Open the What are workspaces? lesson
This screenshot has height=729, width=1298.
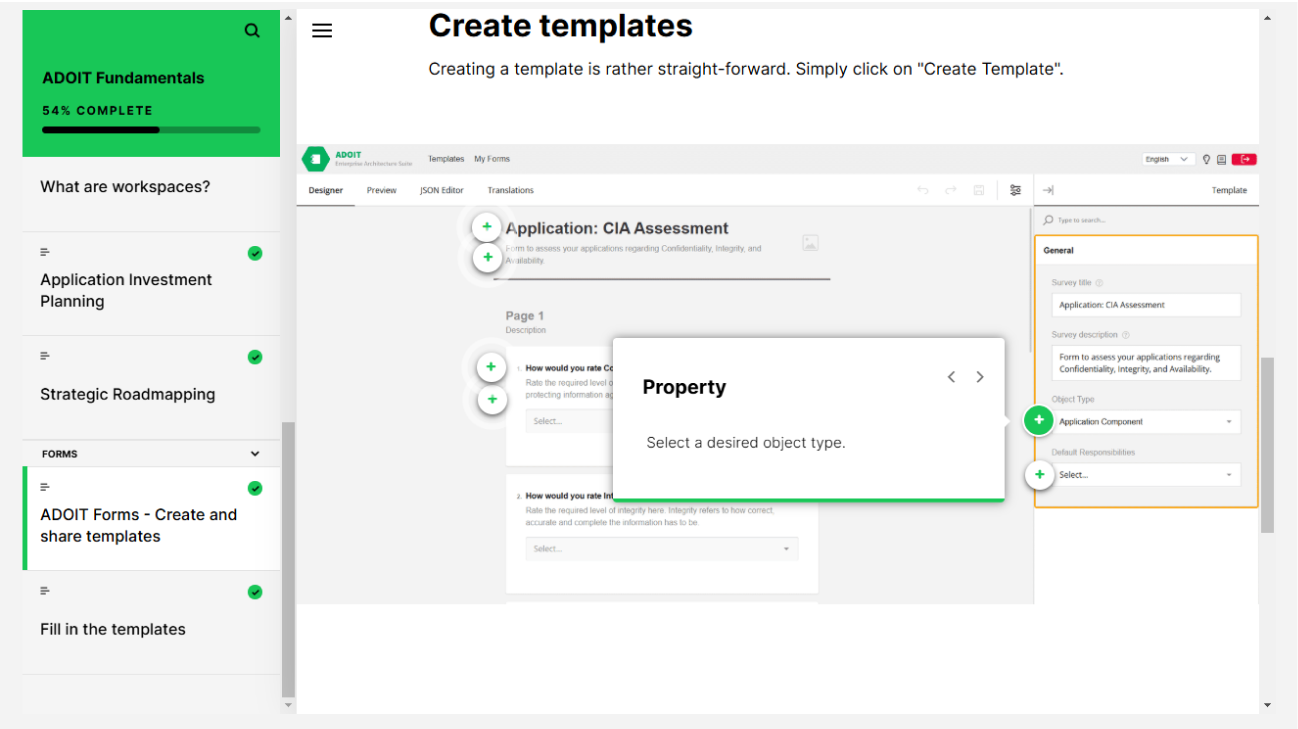point(125,187)
